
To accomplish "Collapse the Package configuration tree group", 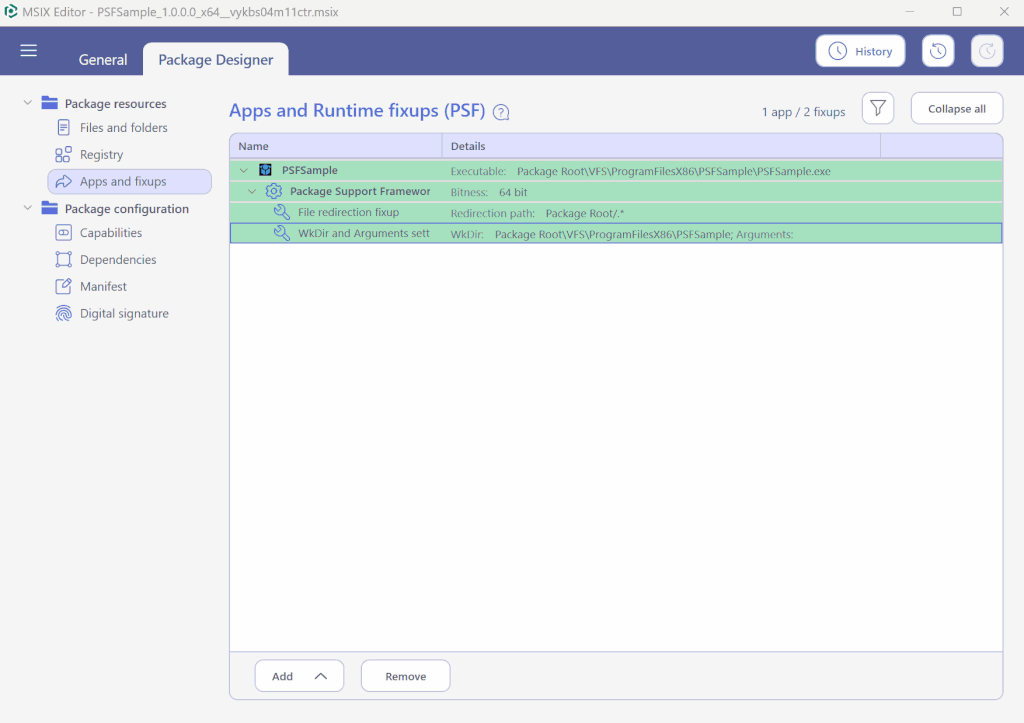I will (27, 208).
